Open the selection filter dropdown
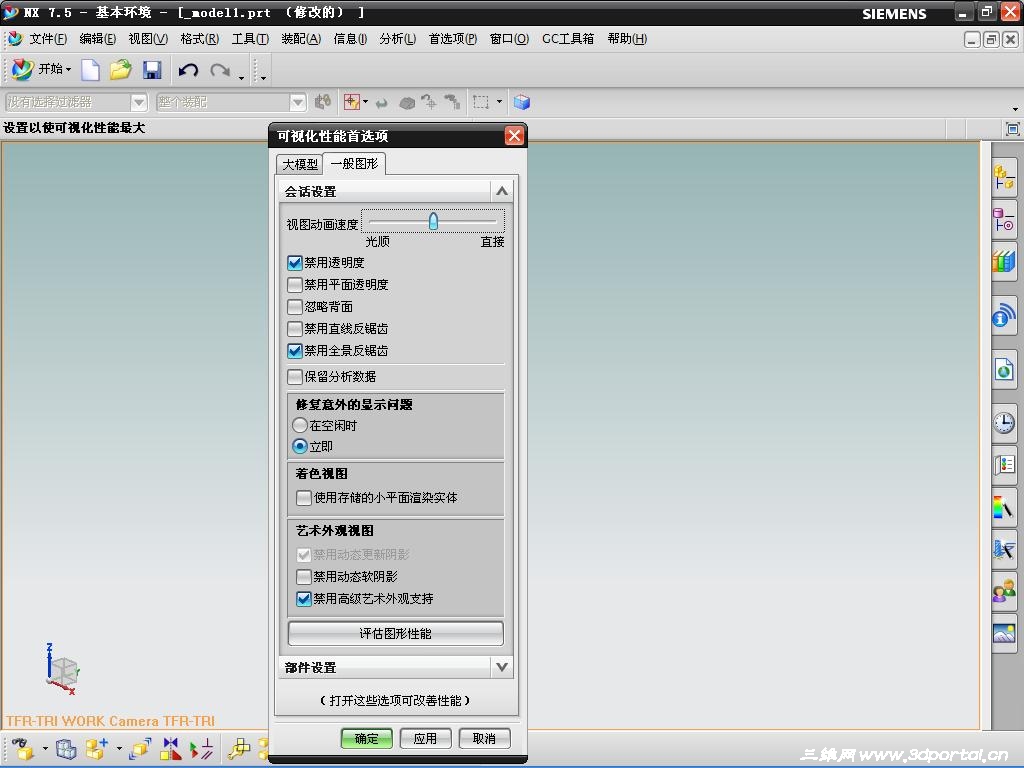This screenshot has width=1024, height=768. (x=138, y=103)
